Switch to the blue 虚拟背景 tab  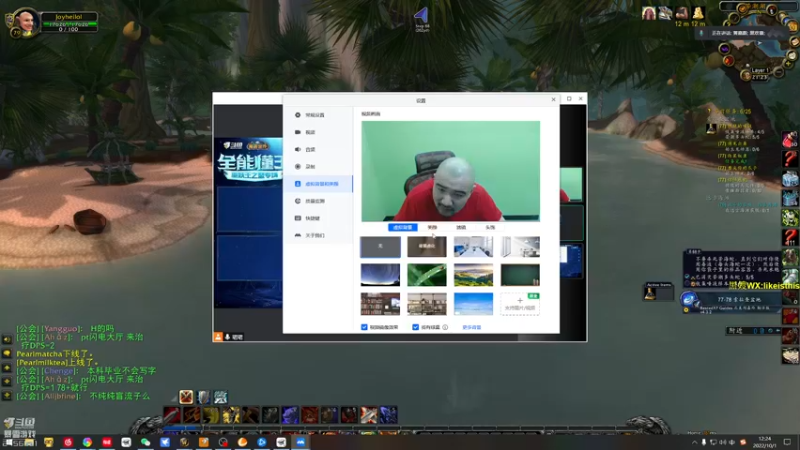coord(403,227)
